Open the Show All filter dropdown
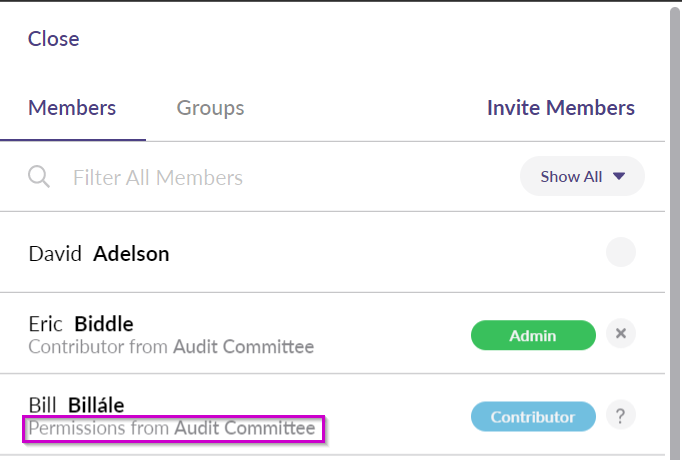 pos(582,176)
